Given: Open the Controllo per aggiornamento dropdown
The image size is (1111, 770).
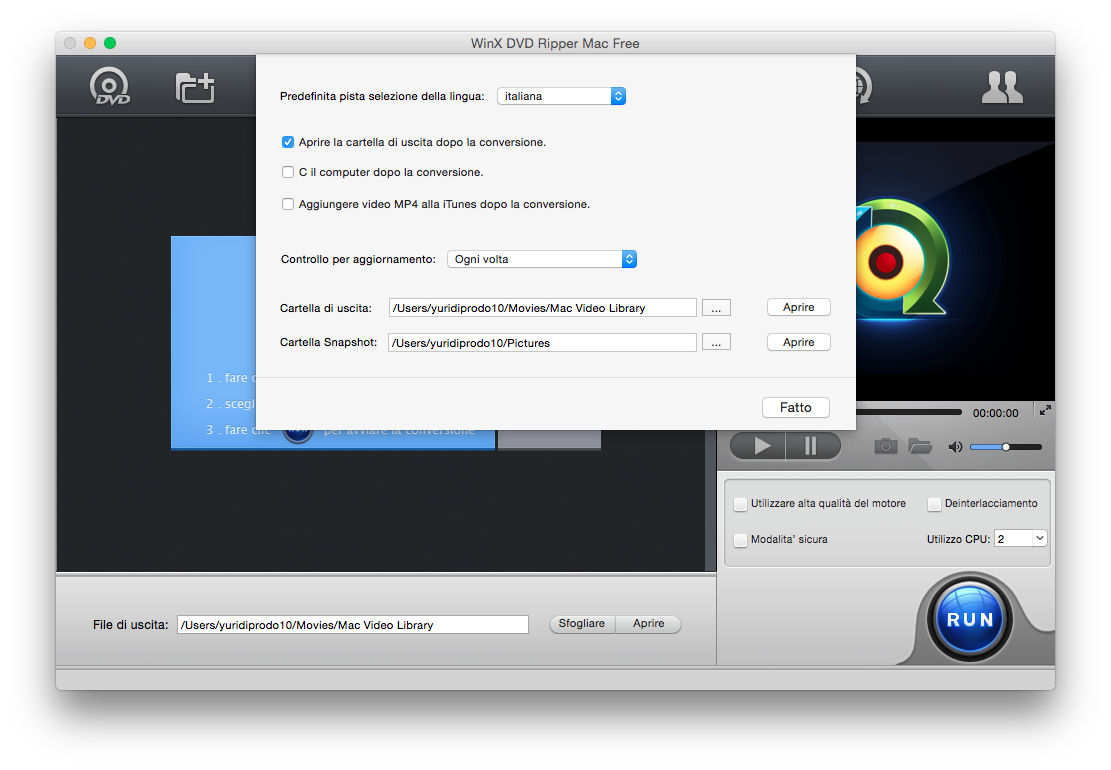Looking at the screenshot, I should (542, 259).
